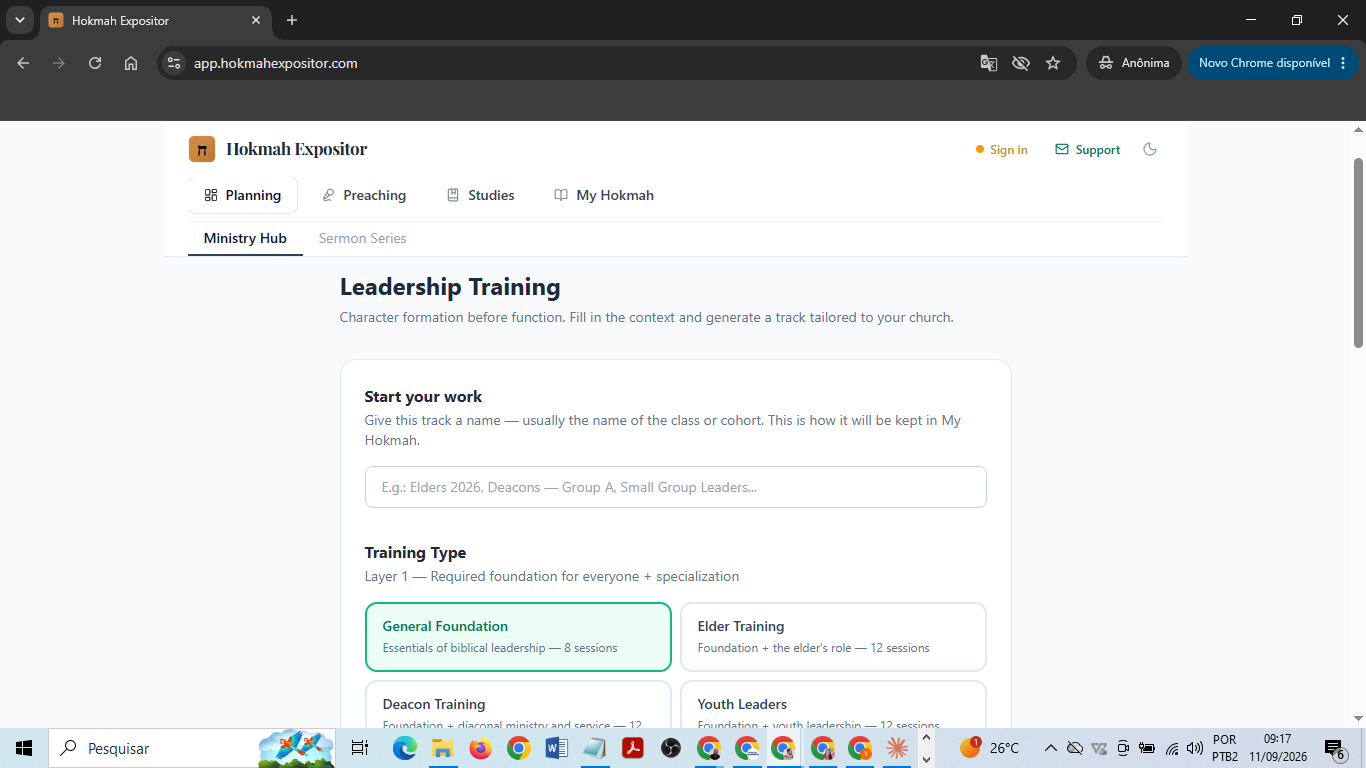
Task: Open the Windows Start menu
Action: (x=24, y=748)
